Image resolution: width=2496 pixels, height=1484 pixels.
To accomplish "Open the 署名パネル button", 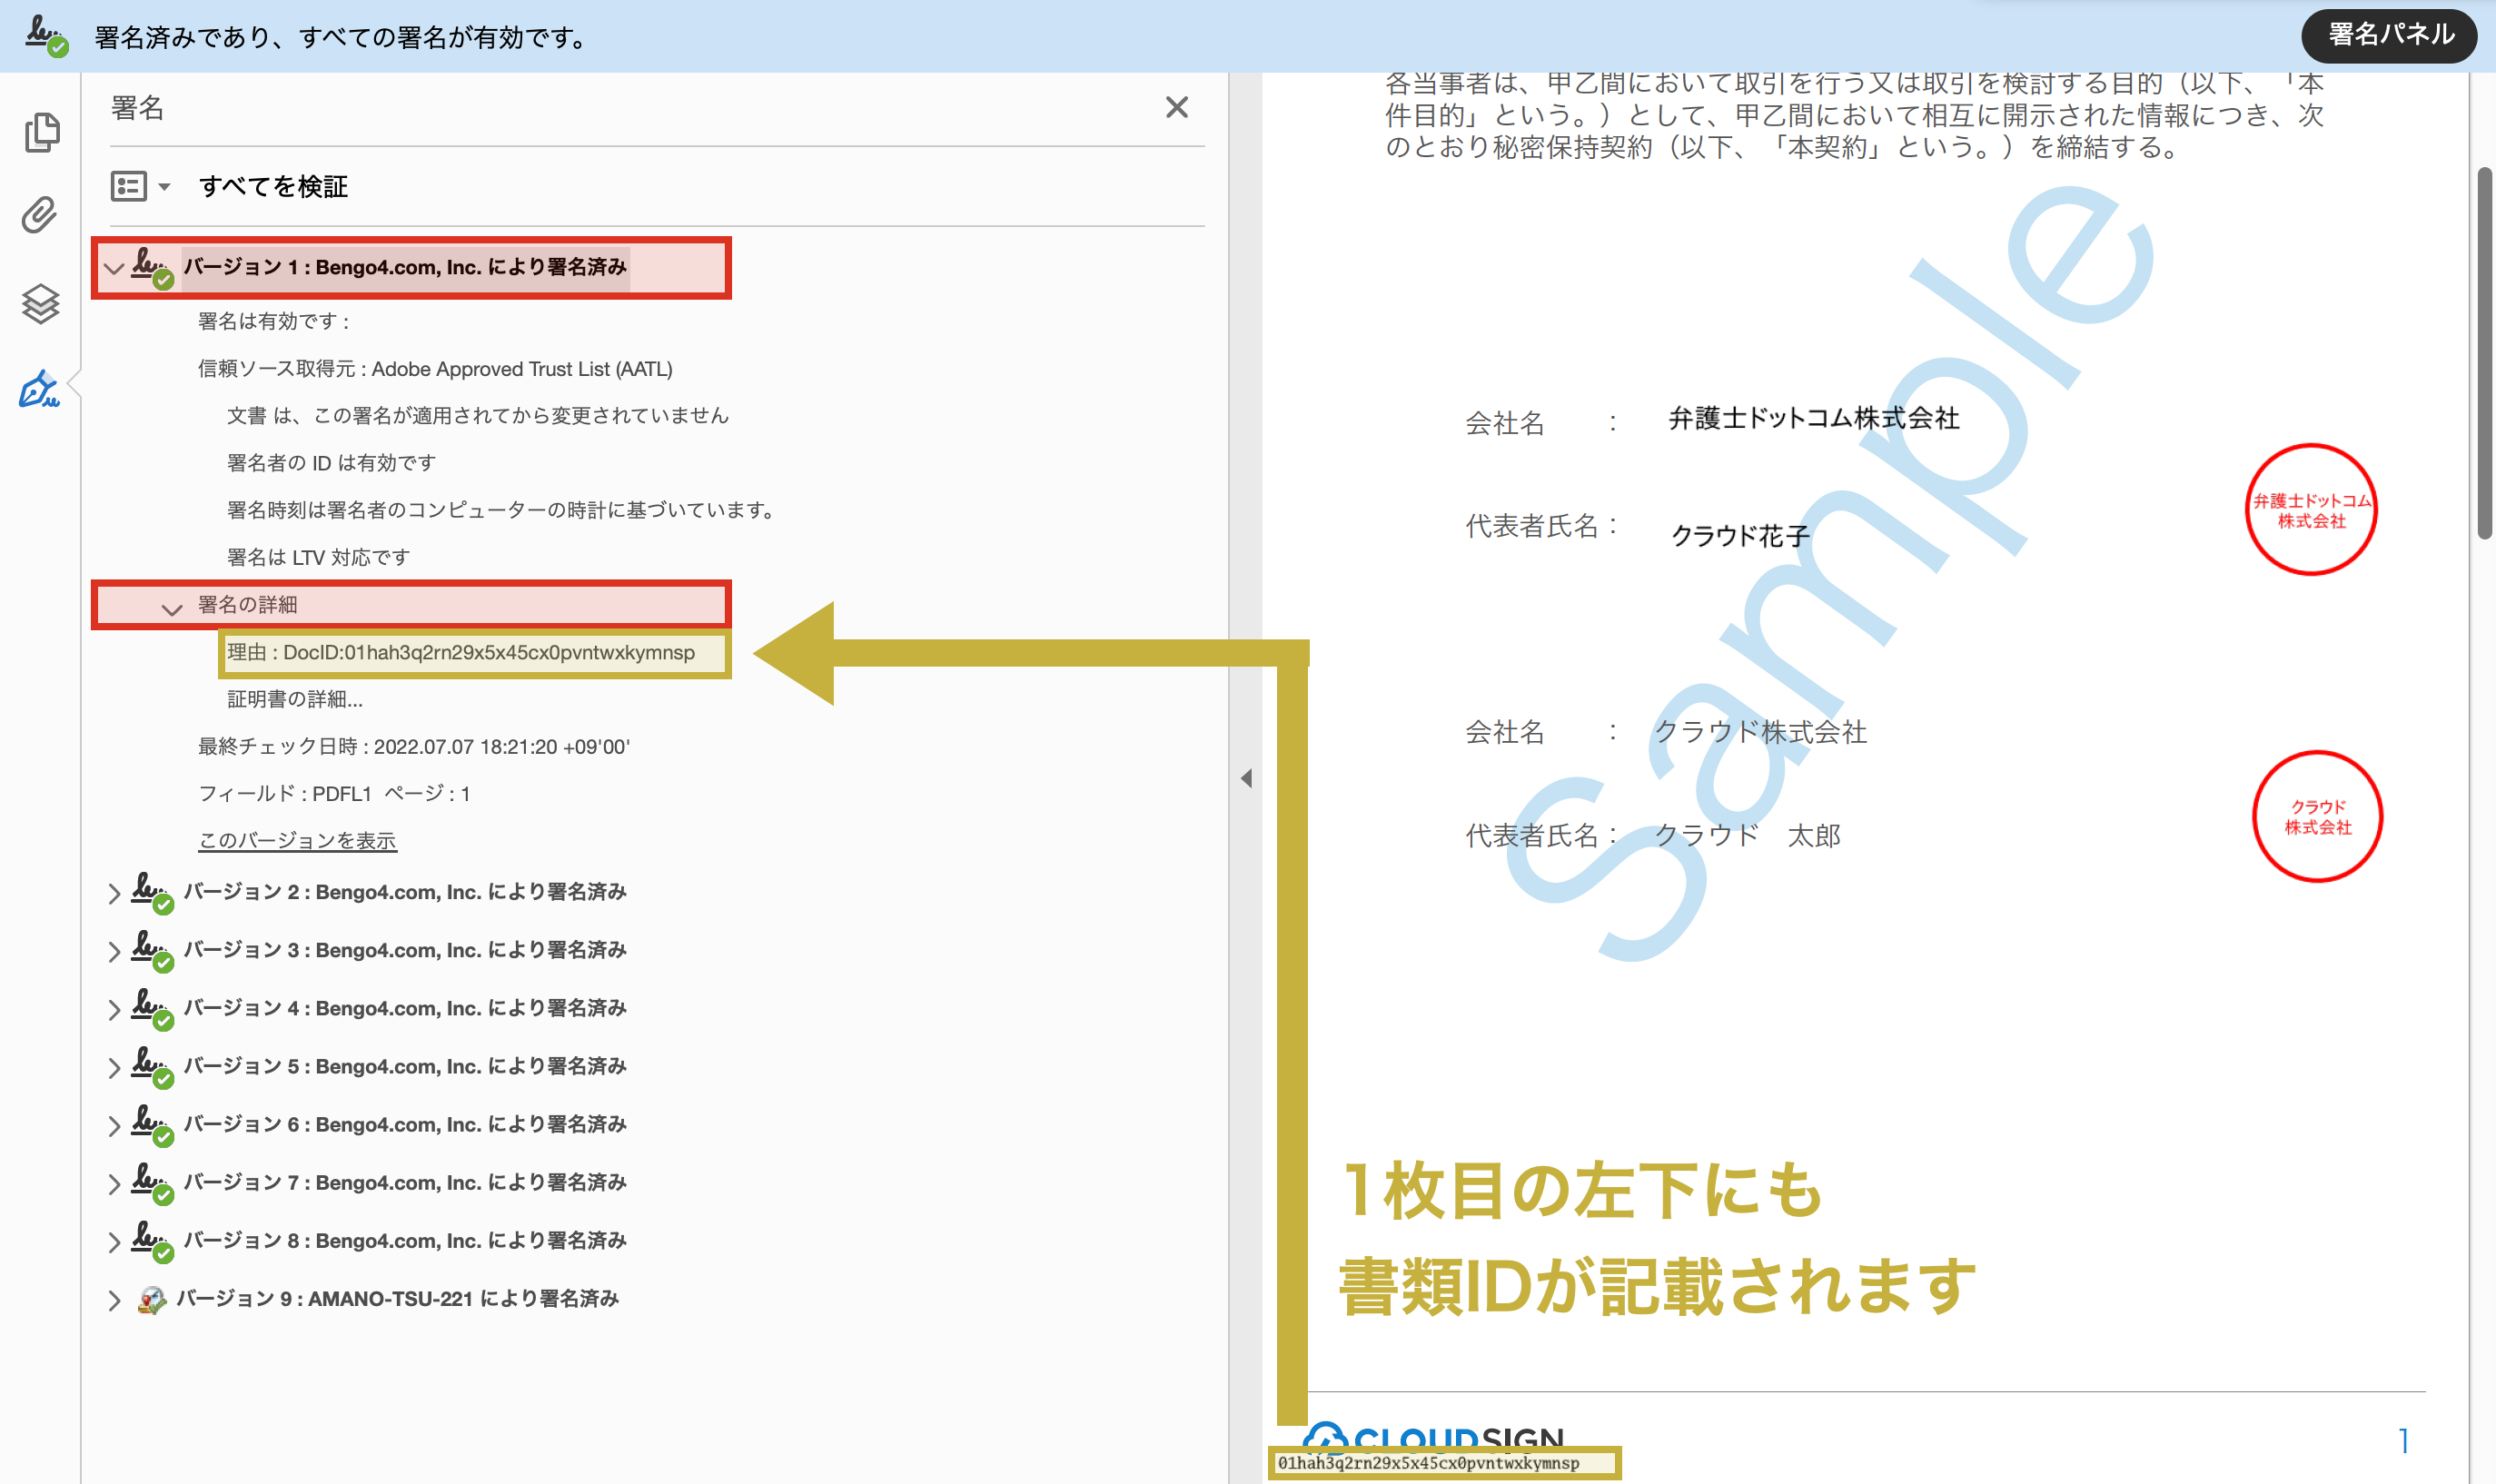I will click(x=2389, y=35).
